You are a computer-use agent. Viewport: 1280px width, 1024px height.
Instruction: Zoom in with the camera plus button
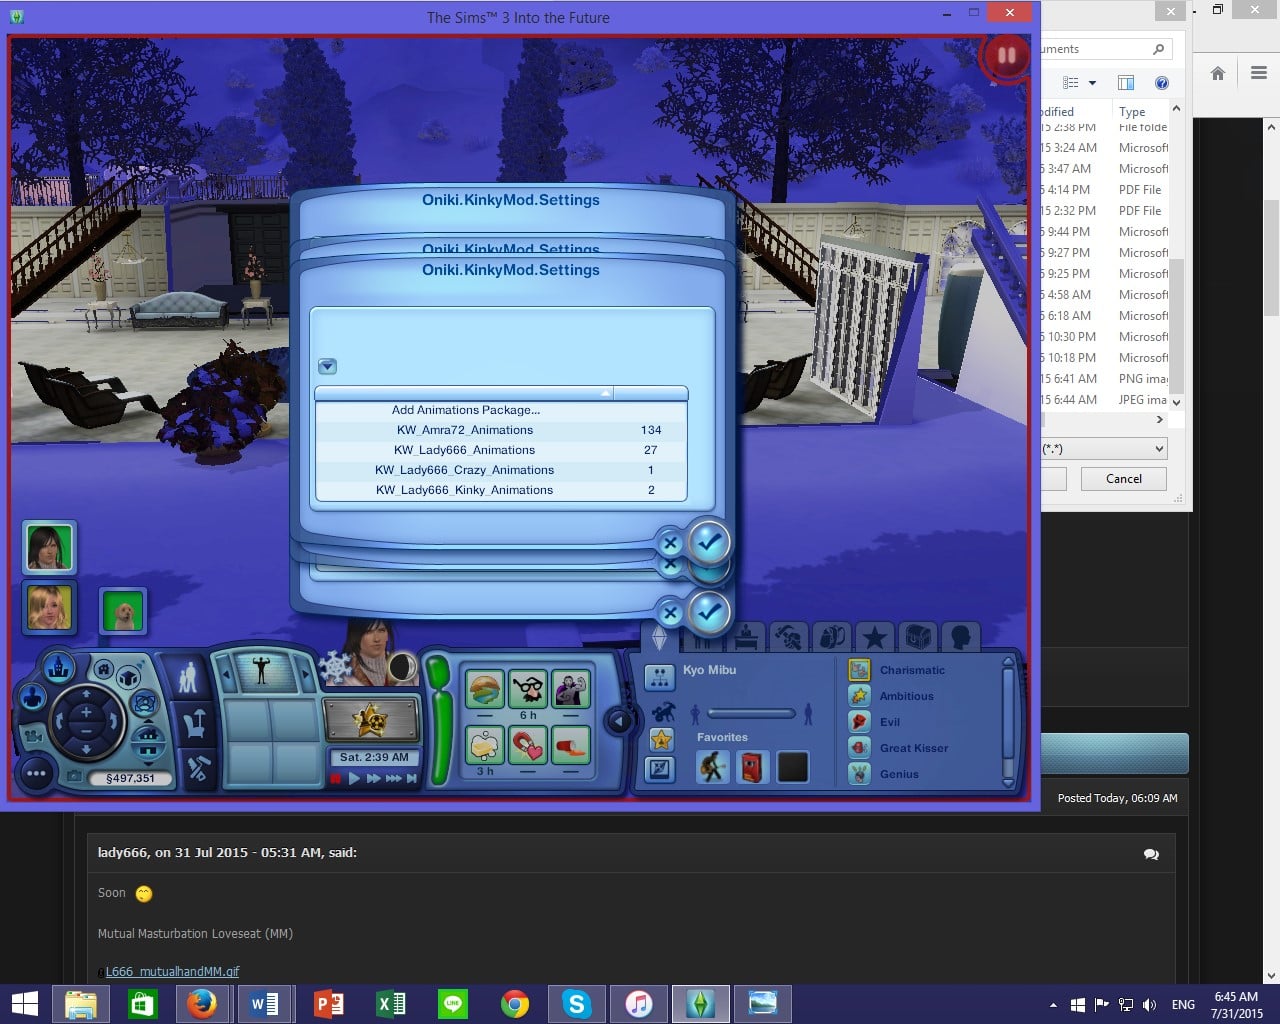coord(86,712)
